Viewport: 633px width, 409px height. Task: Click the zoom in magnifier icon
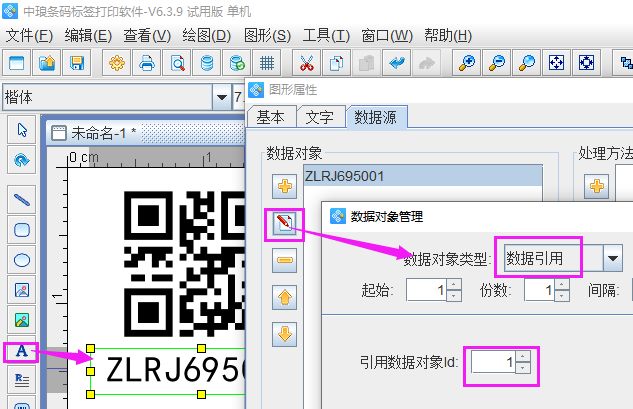tap(466, 63)
